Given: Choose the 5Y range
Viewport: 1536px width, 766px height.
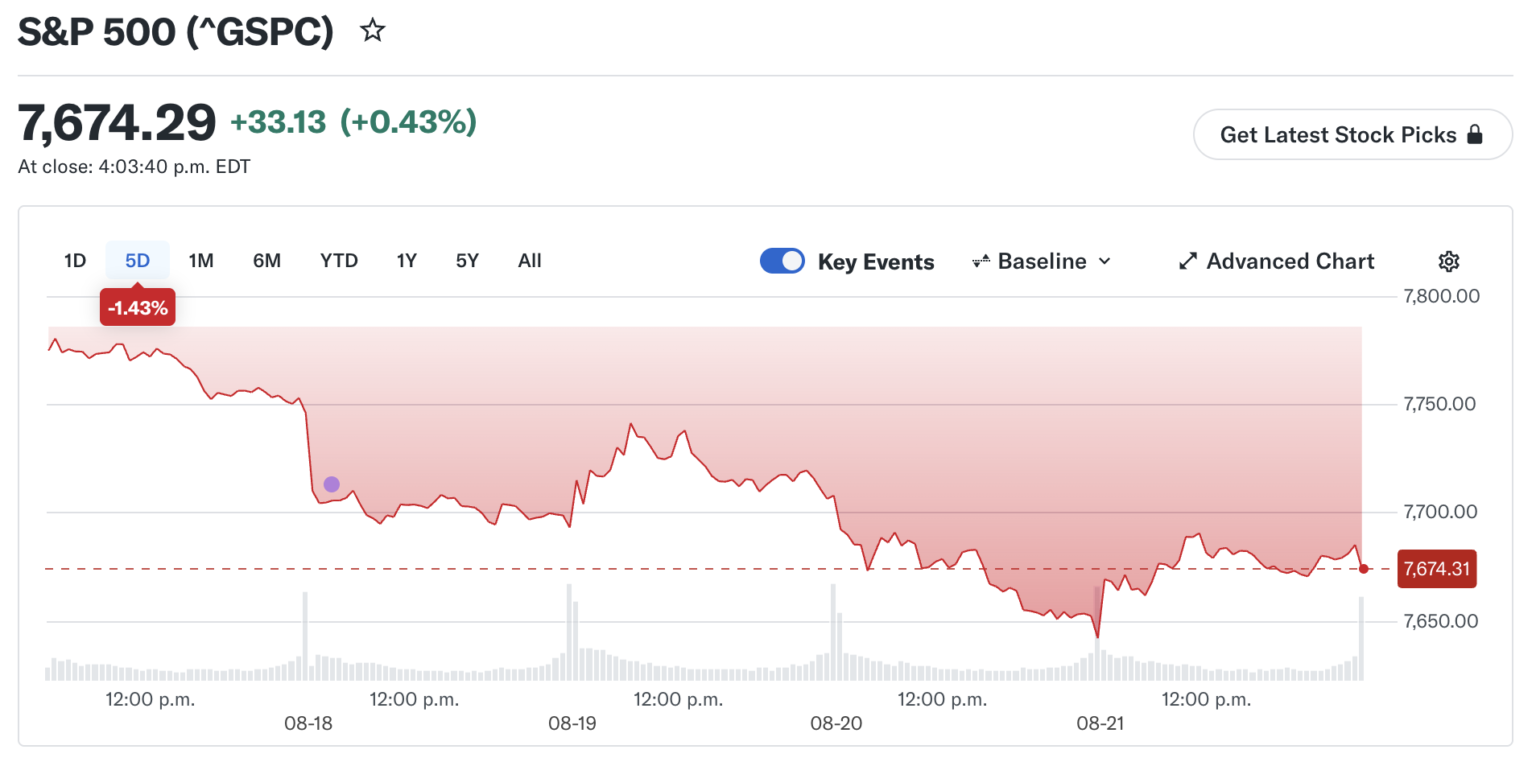Looking at the screenshot, I should click(x=467, y=261).
